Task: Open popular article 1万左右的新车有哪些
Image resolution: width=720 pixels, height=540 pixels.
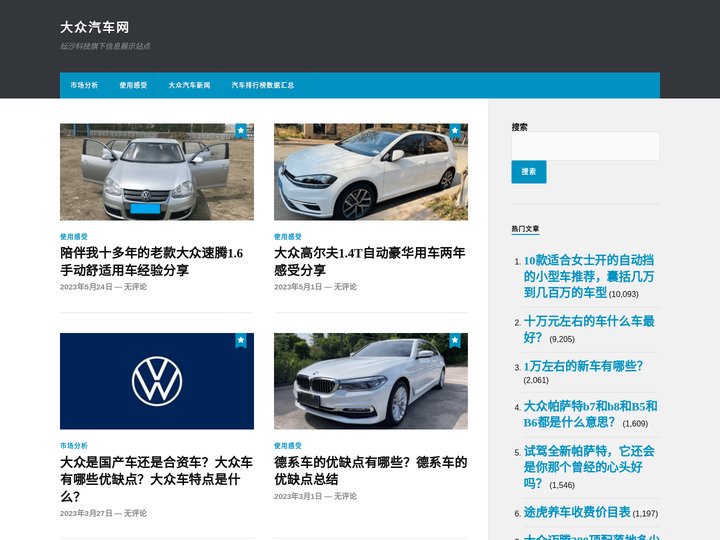Action: (x=583, y=366)
